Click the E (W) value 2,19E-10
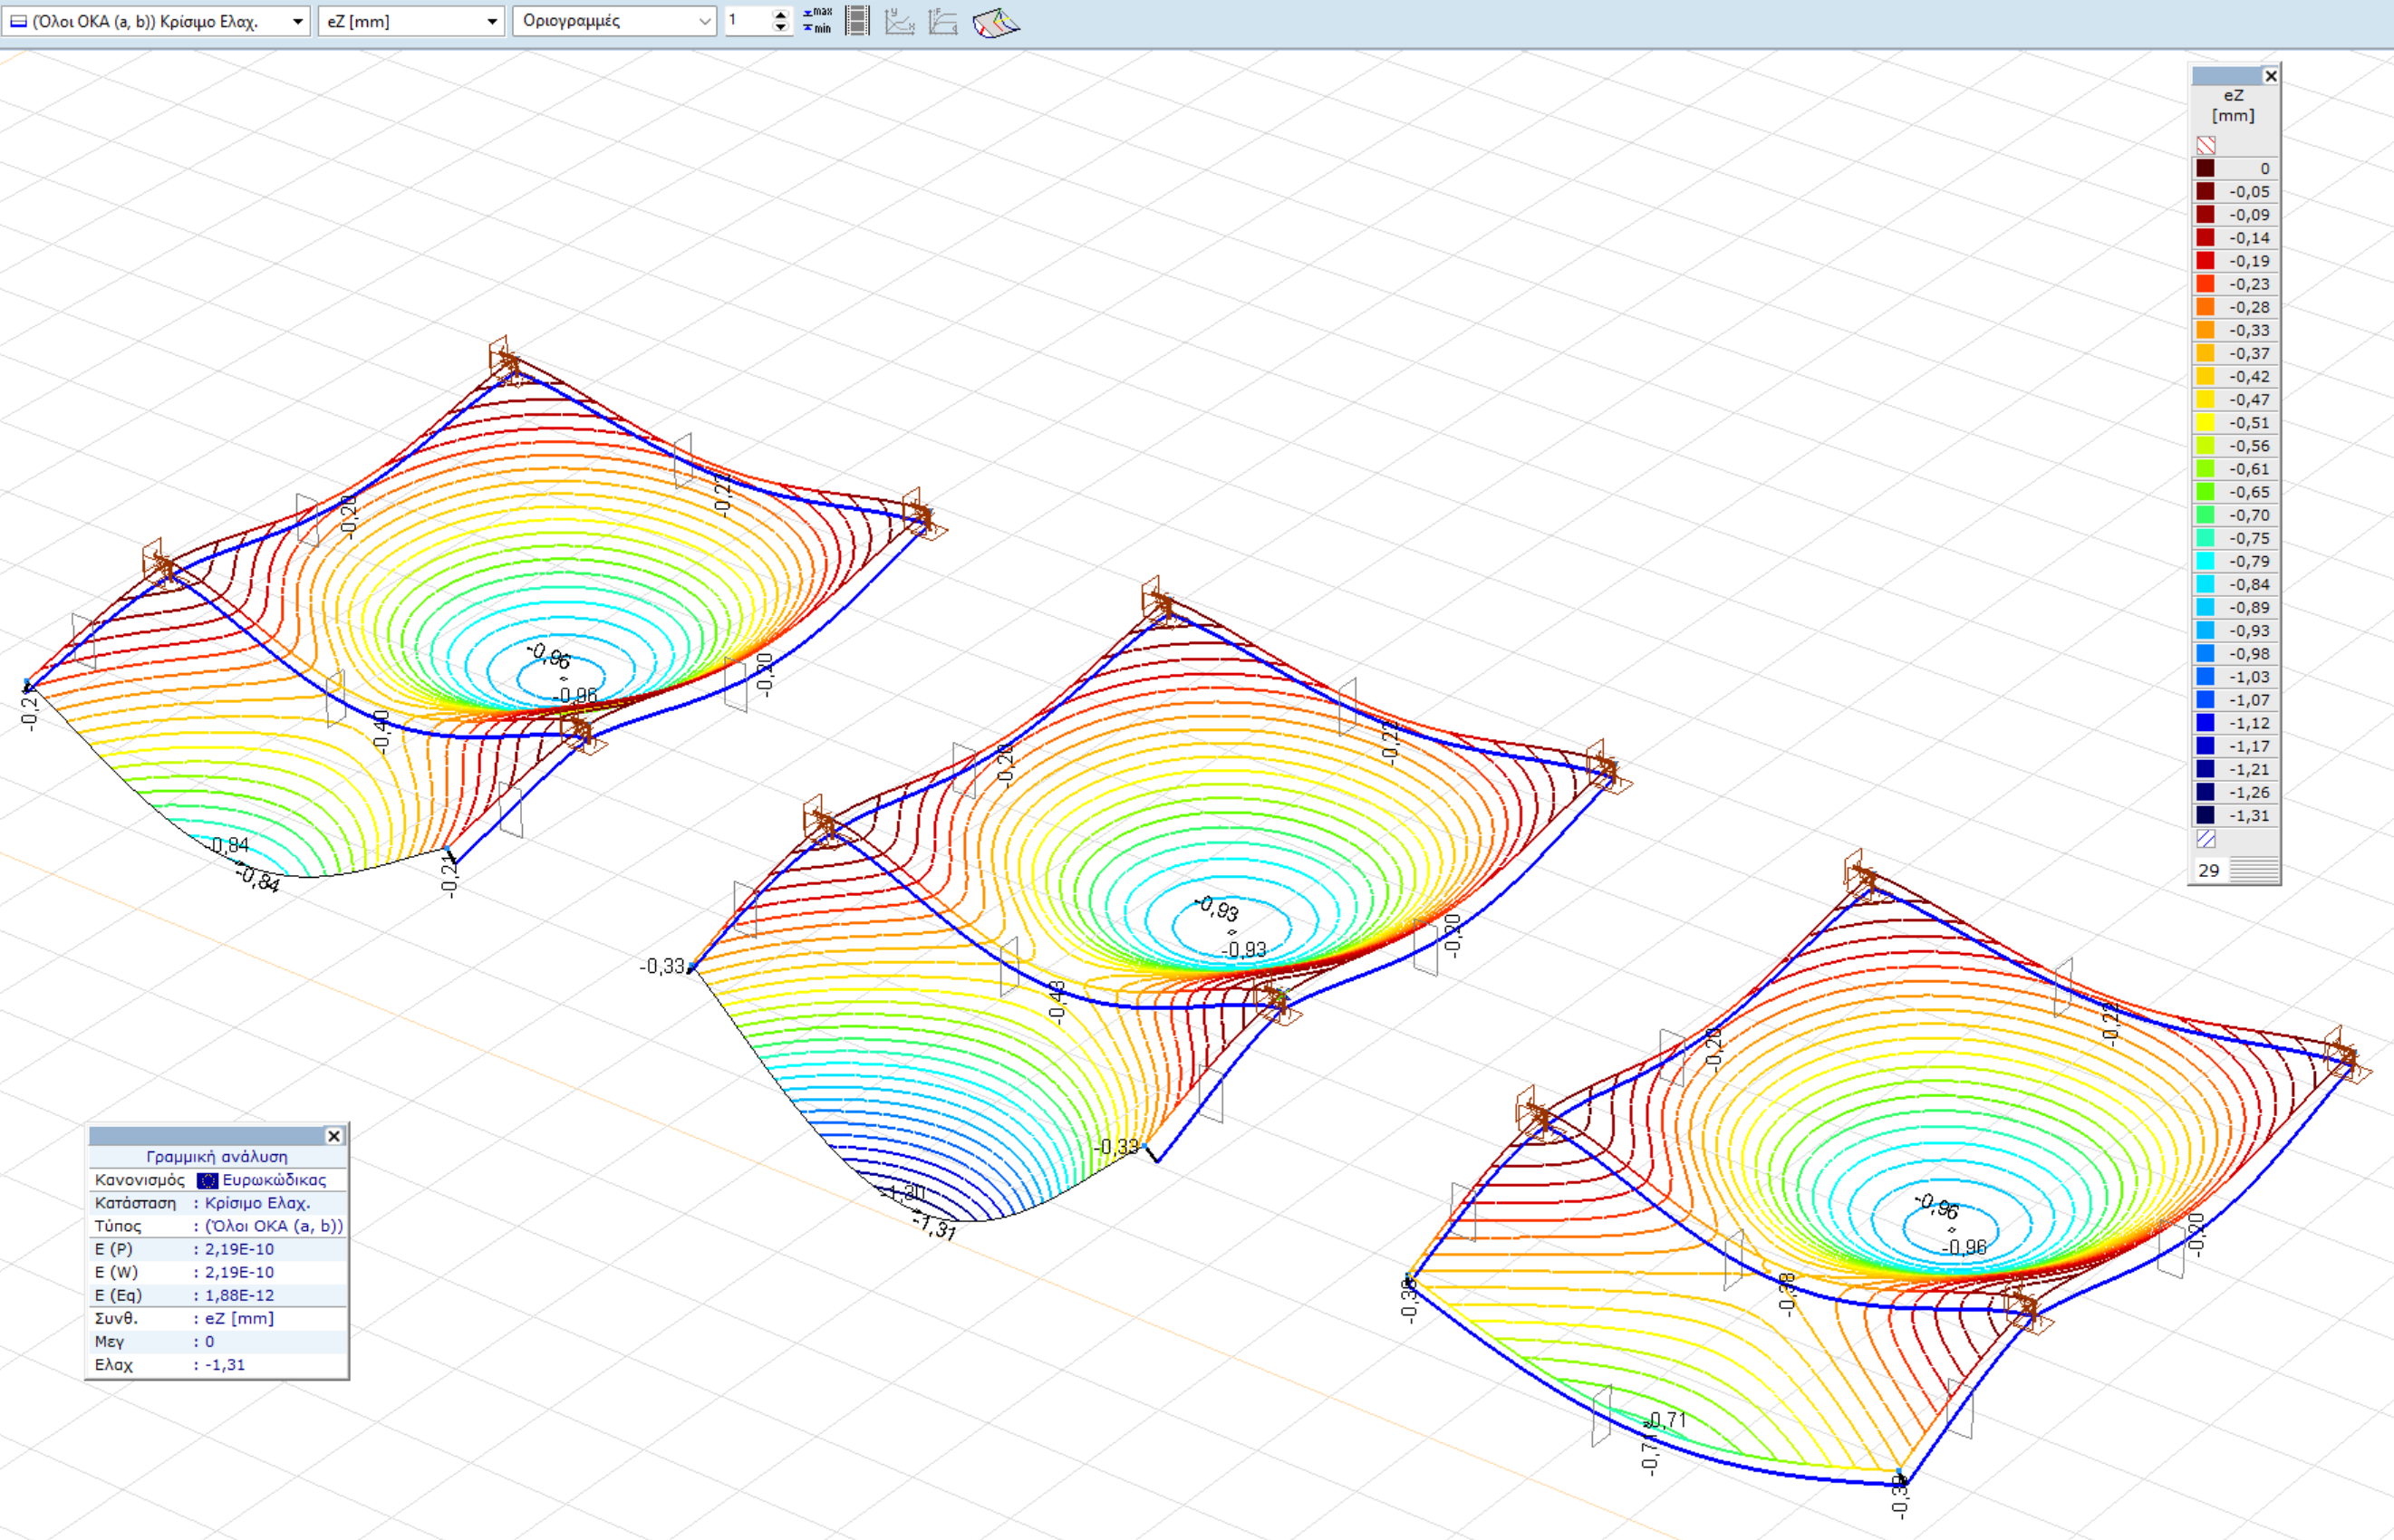 coord(239,1272)
